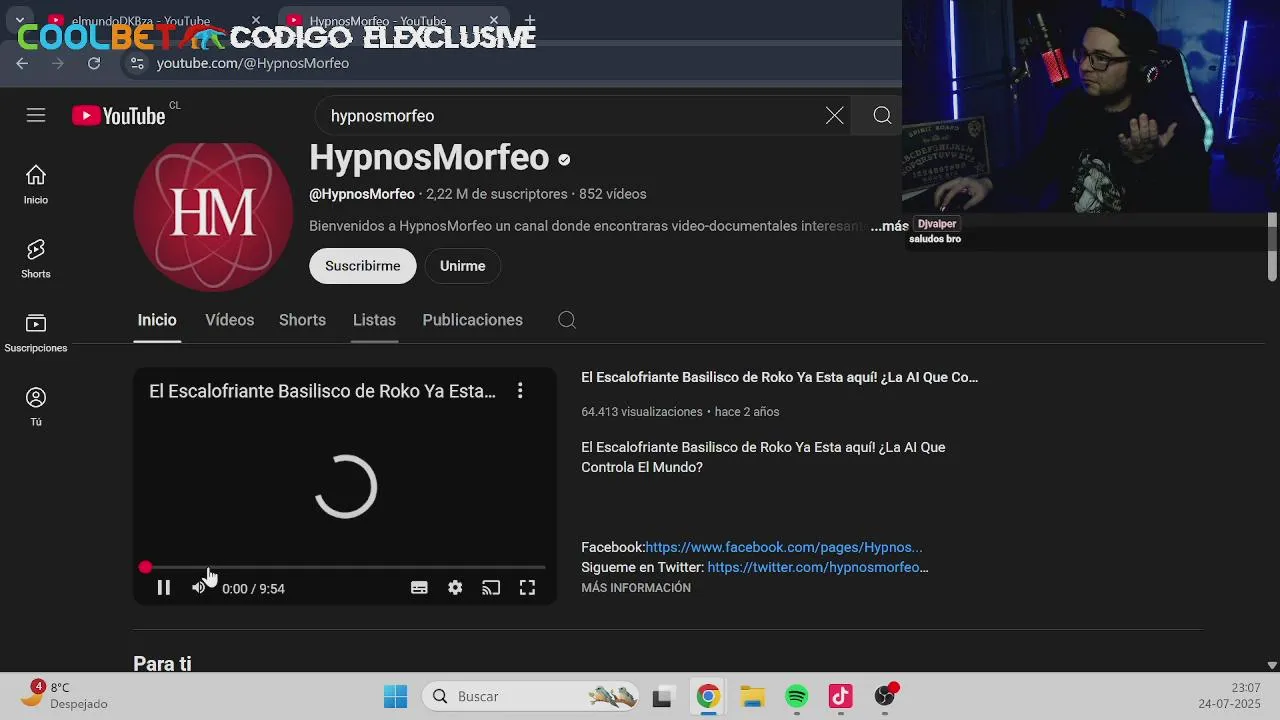This screenshot has height=720, width=1280.
Task: Expand channel description with ...más
Action: 889,226
